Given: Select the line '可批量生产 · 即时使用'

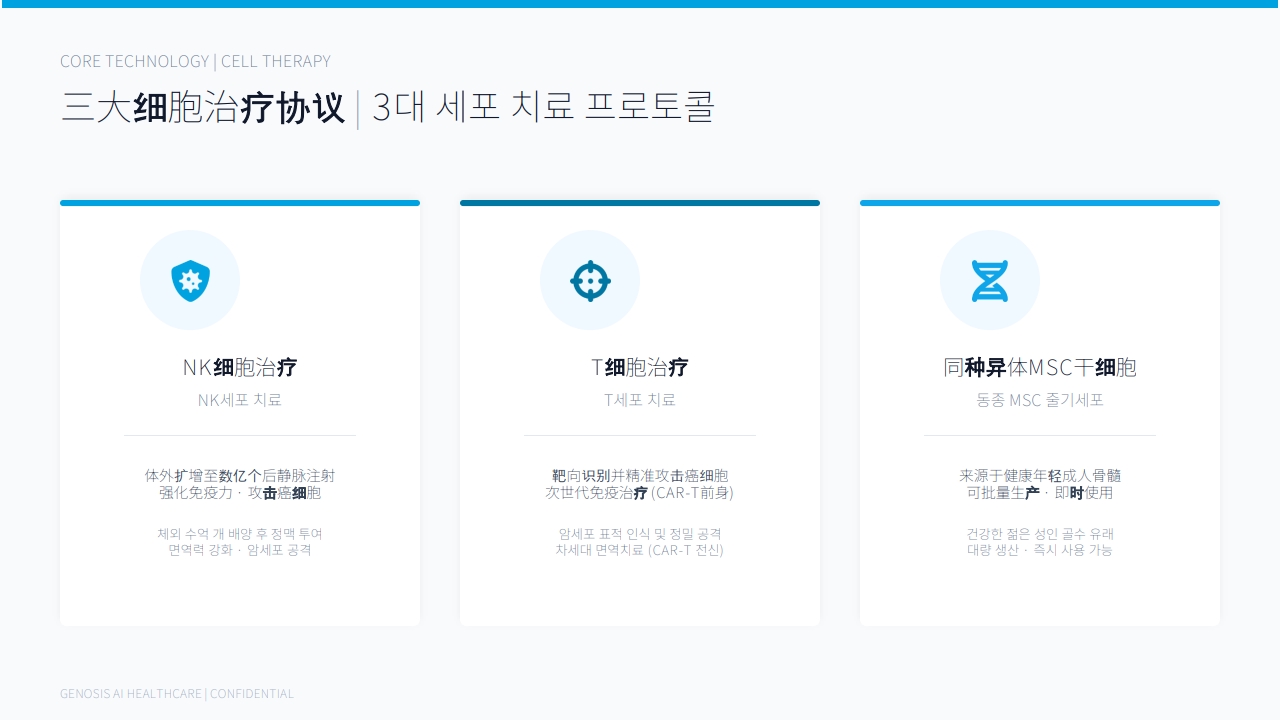Looking at the screenshot, I should pos(1040,493).
